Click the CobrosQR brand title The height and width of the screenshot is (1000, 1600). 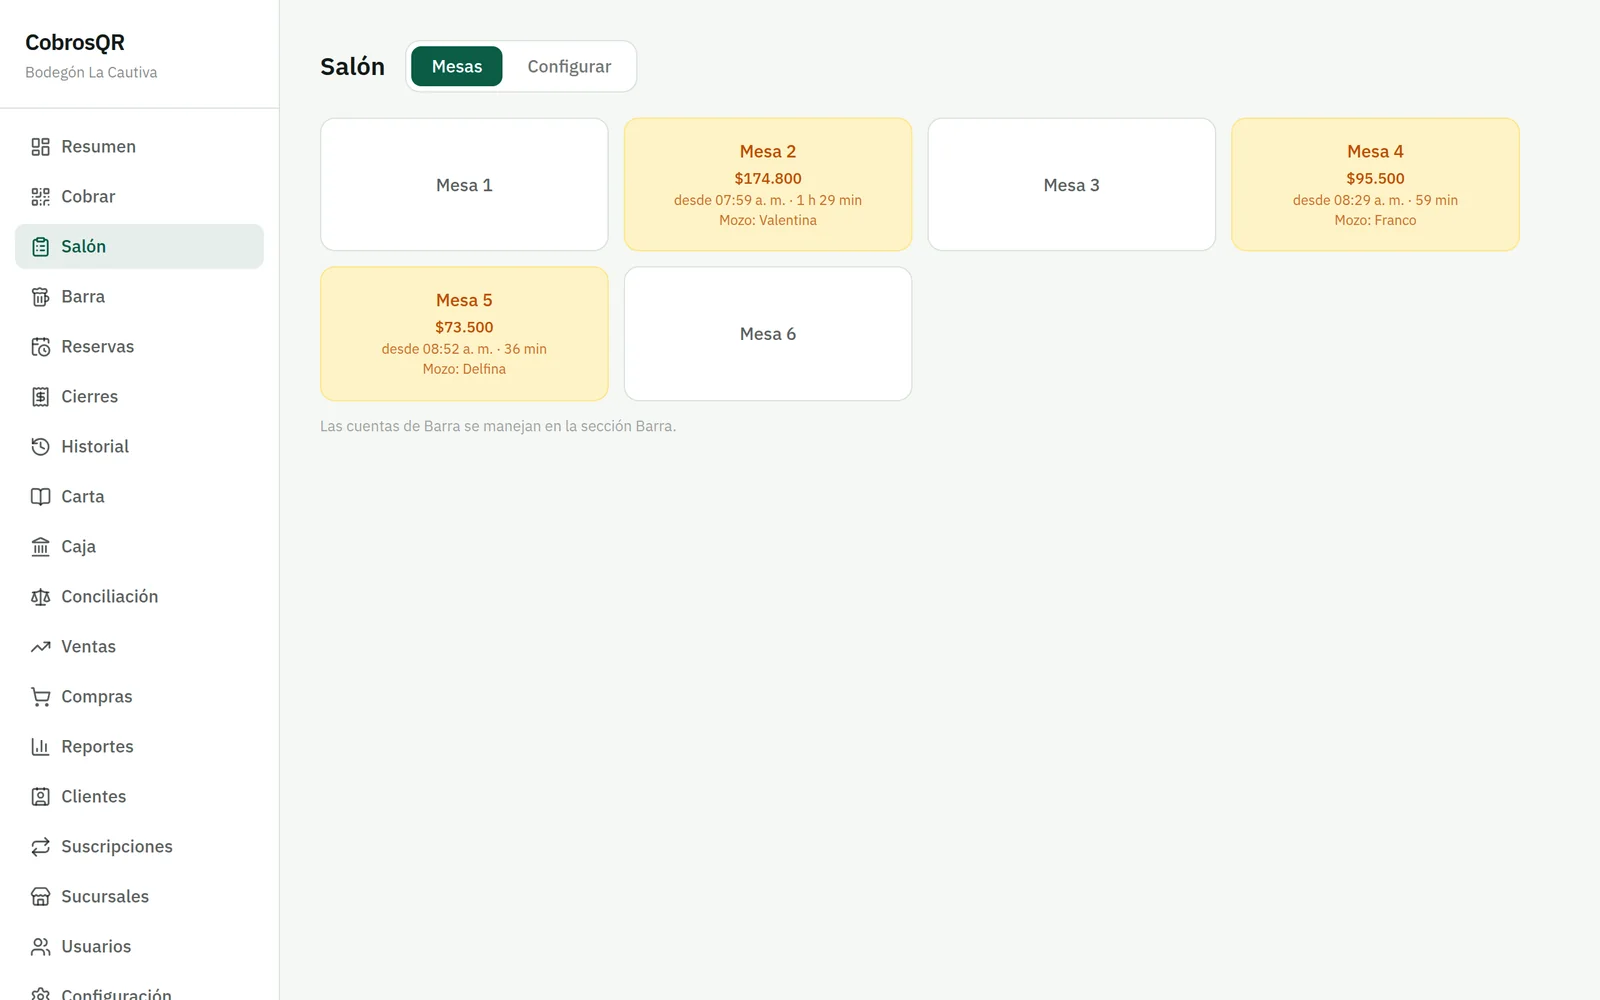pos(75,43)
